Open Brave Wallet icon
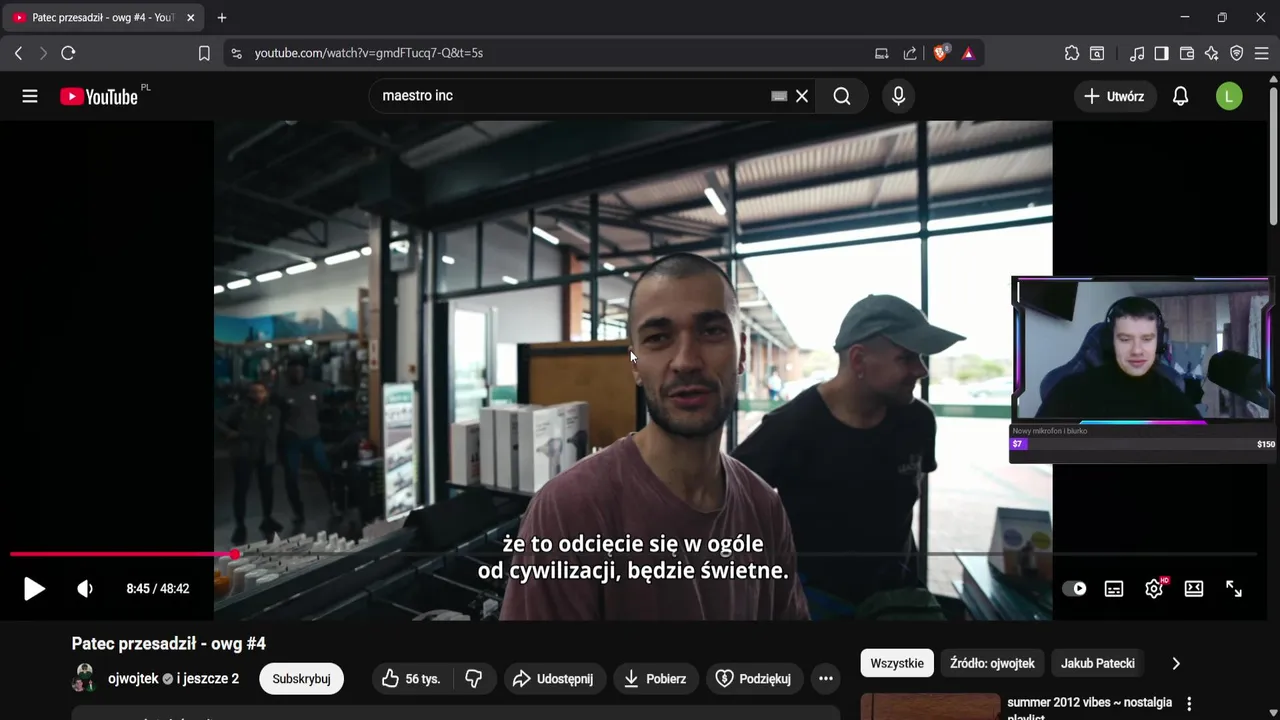 coord(1187,53)
